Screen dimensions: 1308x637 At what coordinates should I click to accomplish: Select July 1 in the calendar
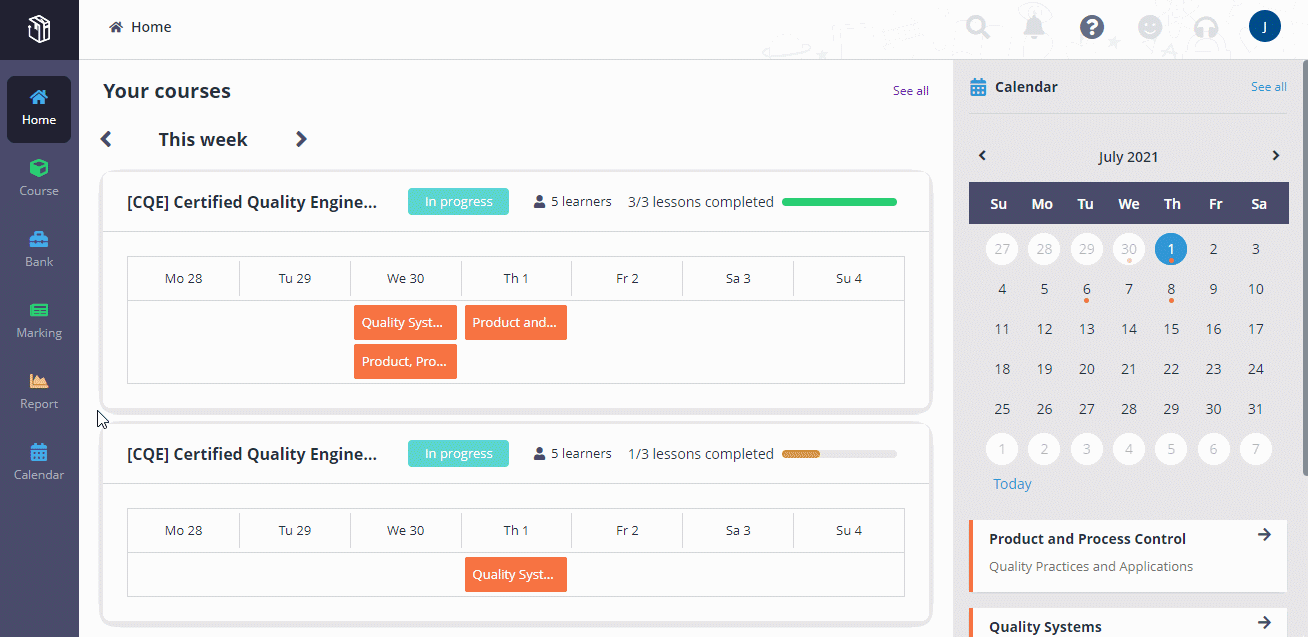(1171, 249)
